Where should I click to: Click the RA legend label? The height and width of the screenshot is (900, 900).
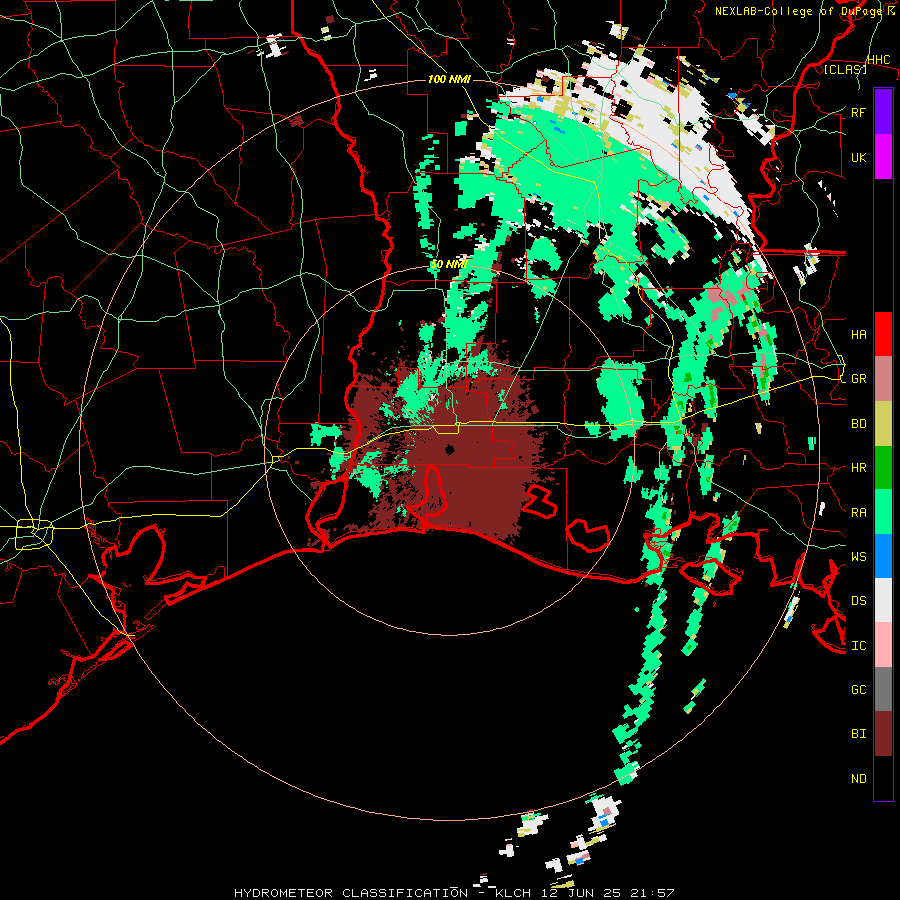click(858, 513)
